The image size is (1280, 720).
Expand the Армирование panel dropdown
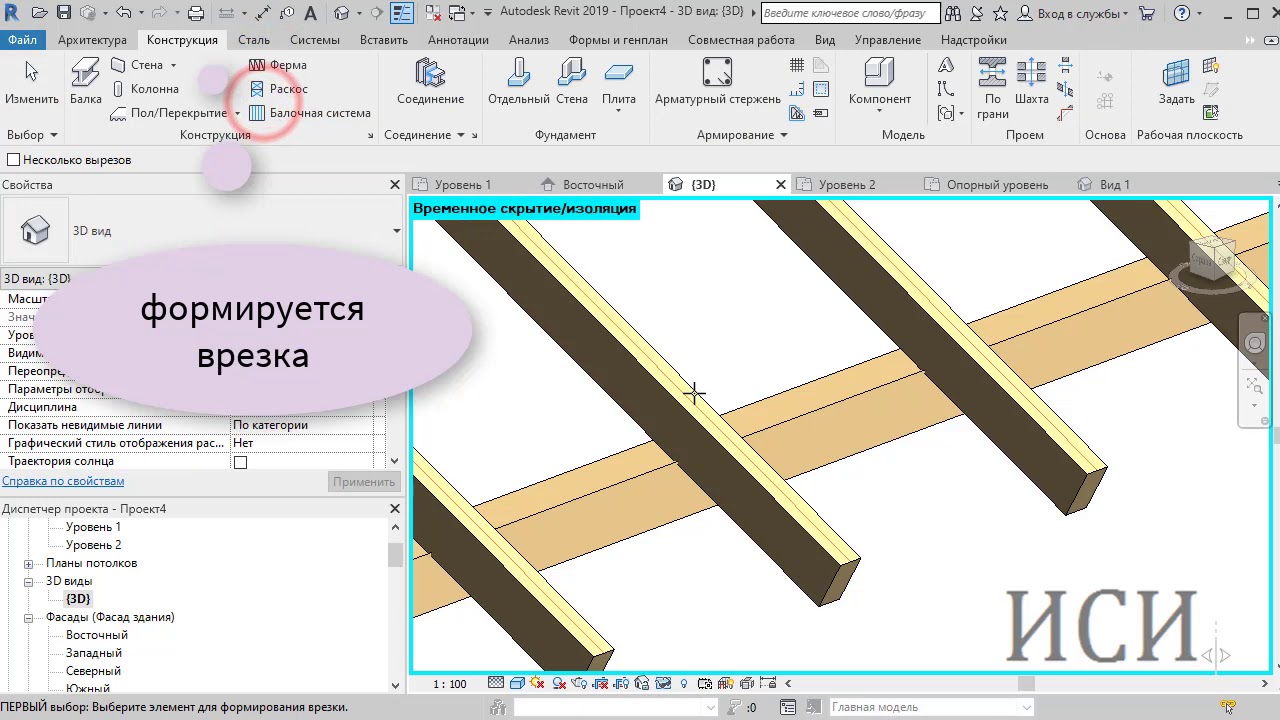point(783,135)
